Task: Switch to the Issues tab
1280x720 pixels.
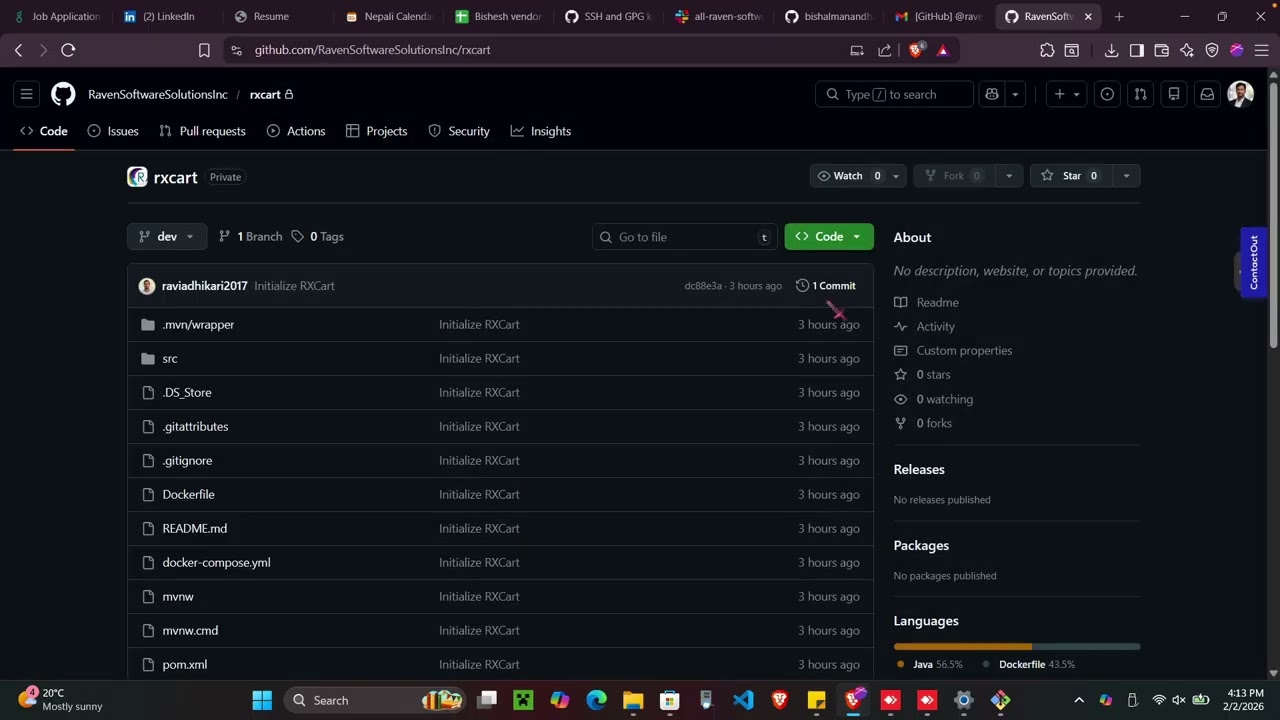Action: [113, 131]
